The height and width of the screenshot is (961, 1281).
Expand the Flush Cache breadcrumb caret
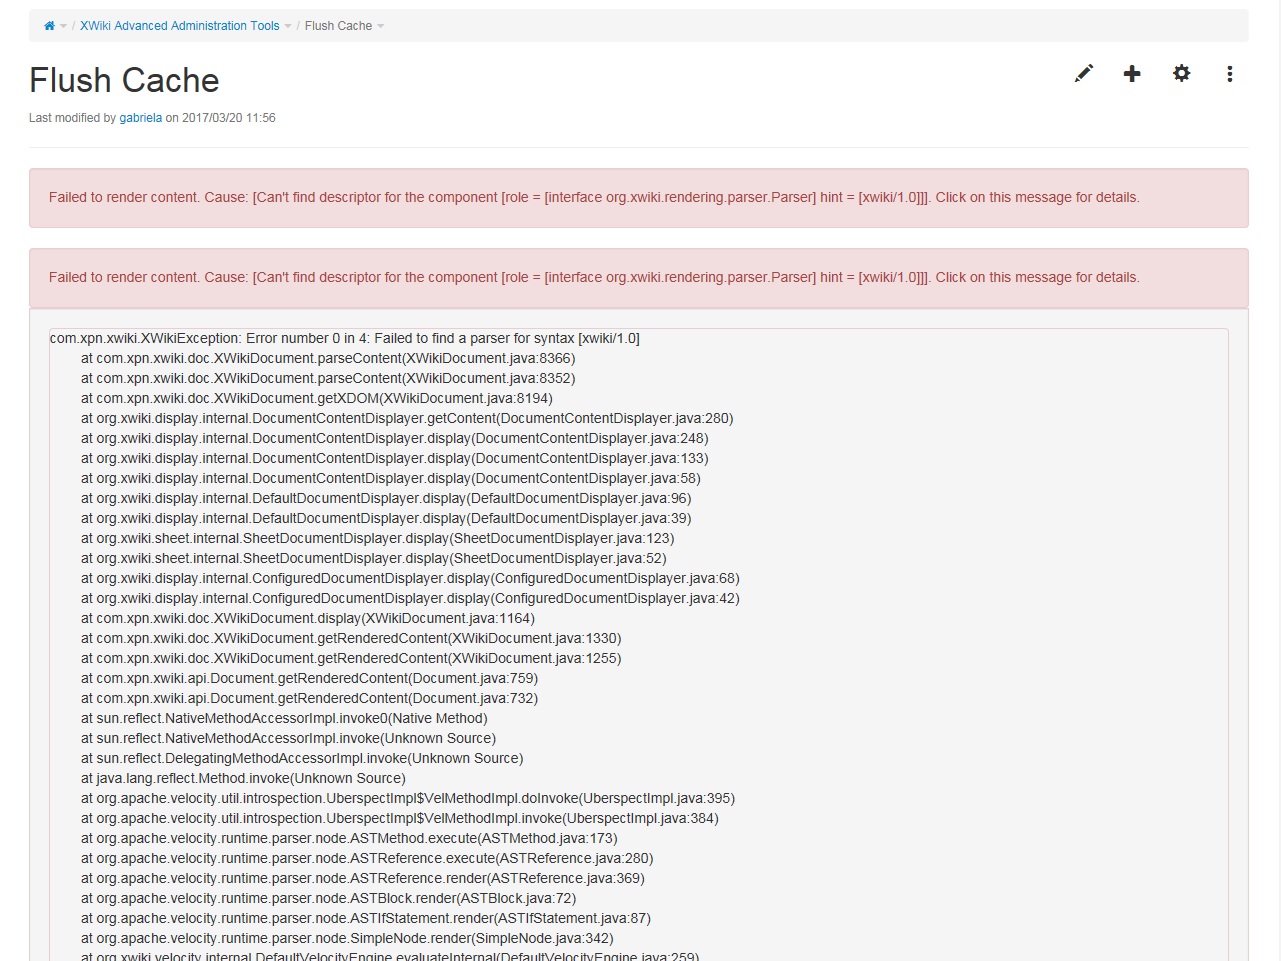coord(380,26)
